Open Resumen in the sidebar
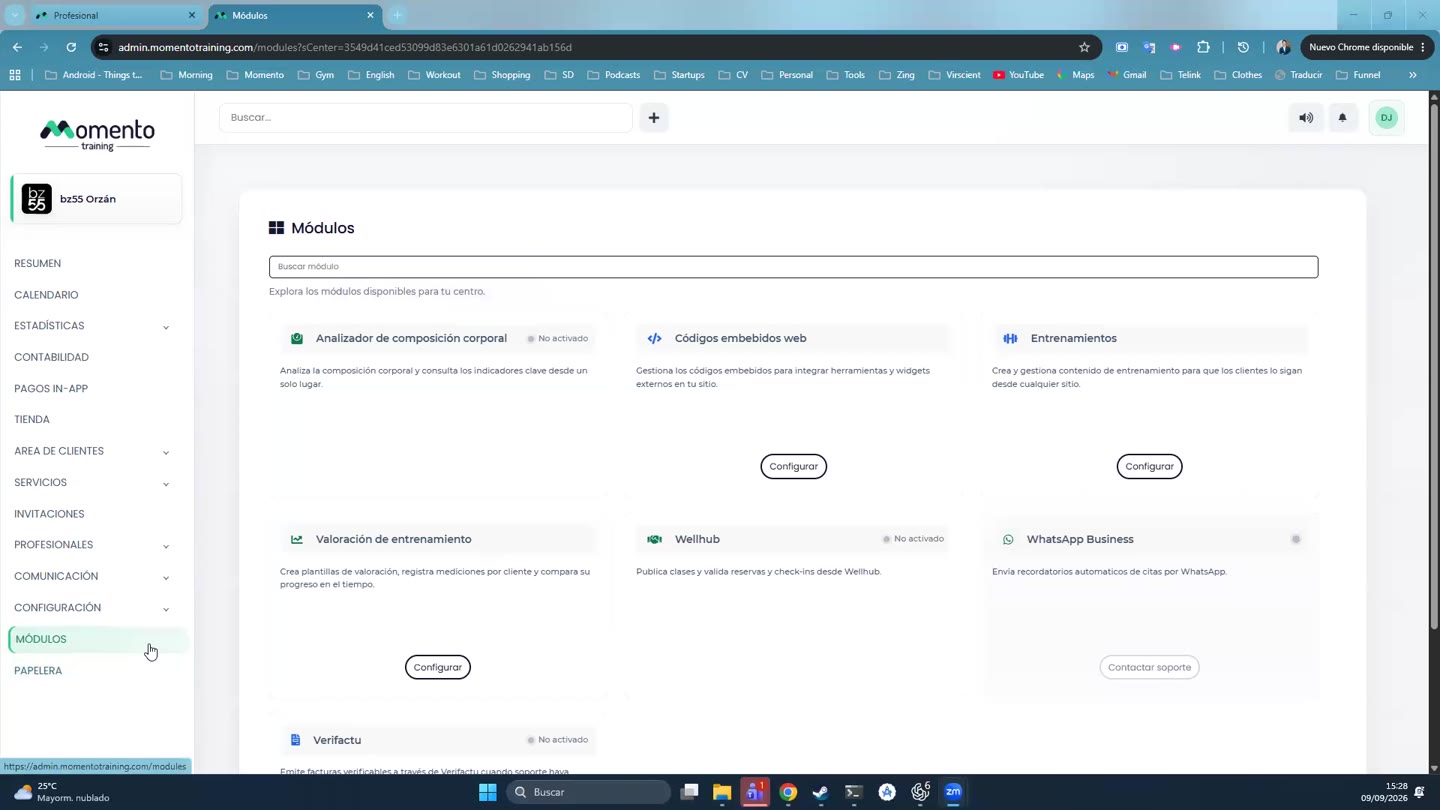This screenshot has height=810, width=1440. coord(38,264)
